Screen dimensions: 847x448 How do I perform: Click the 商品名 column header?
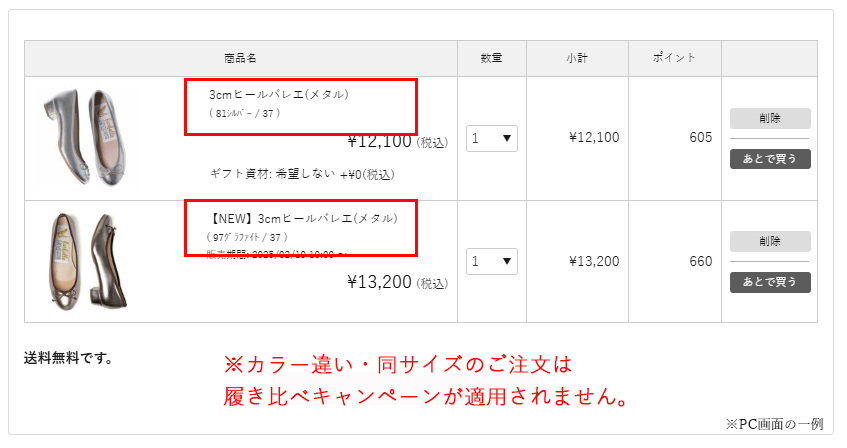[x=241, y=58]
